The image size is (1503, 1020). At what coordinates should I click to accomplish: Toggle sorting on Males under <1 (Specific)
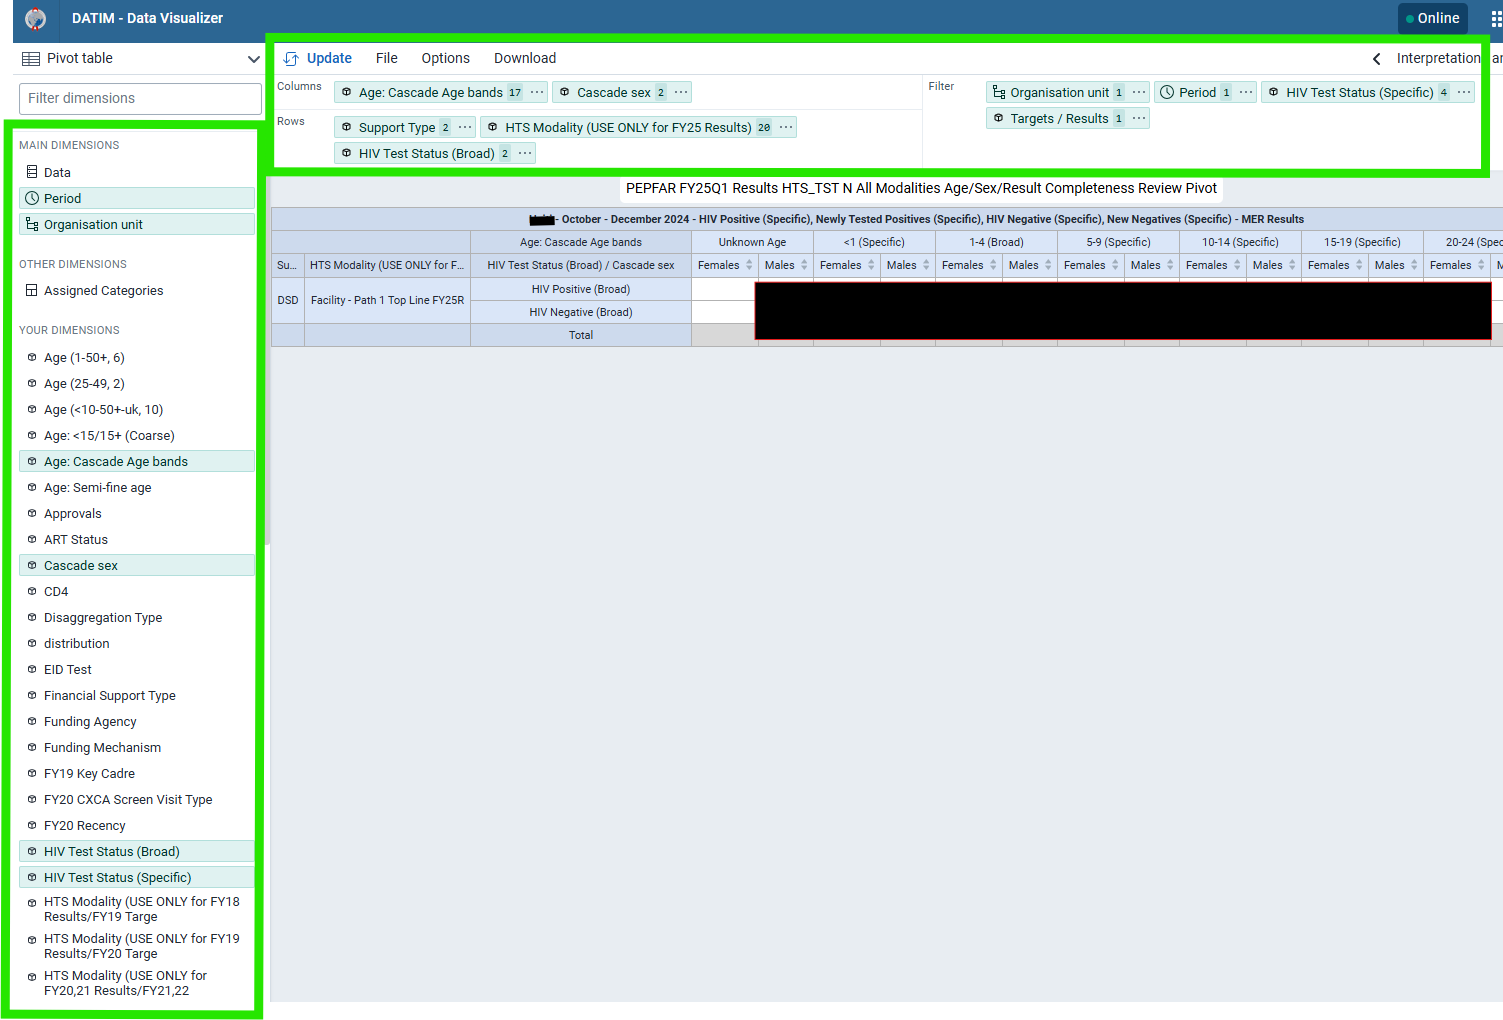point(925,265)
